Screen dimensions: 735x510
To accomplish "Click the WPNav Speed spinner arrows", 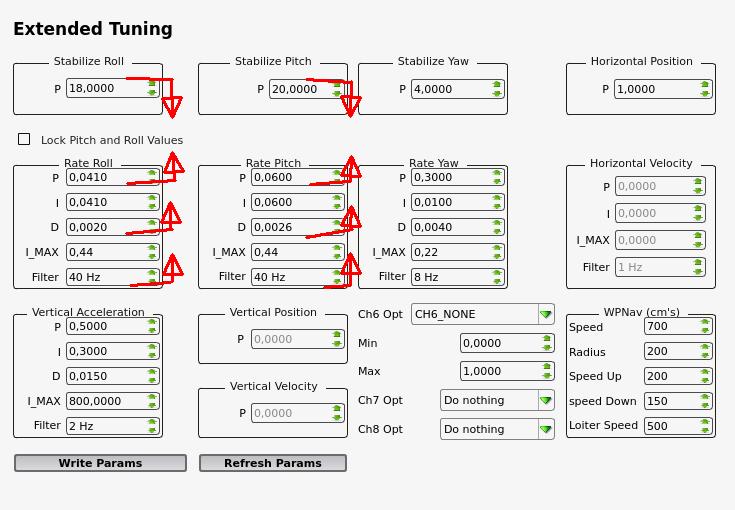I will (x=705, y=326).
